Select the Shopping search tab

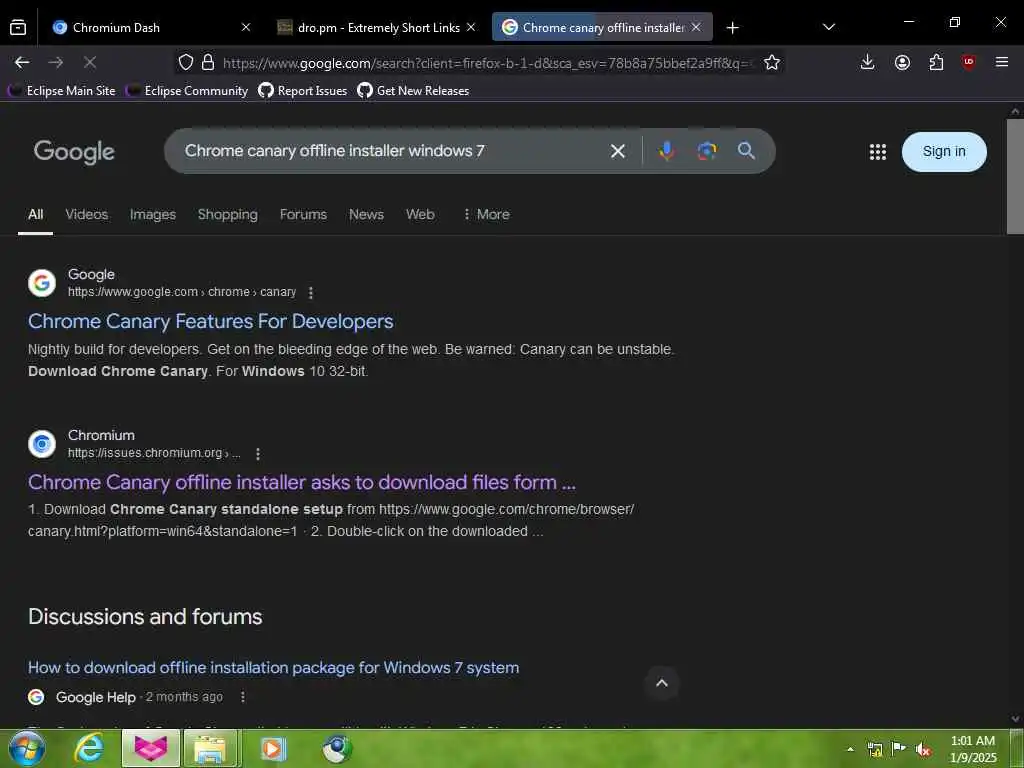pyautogui.click(x=227, y=214)
